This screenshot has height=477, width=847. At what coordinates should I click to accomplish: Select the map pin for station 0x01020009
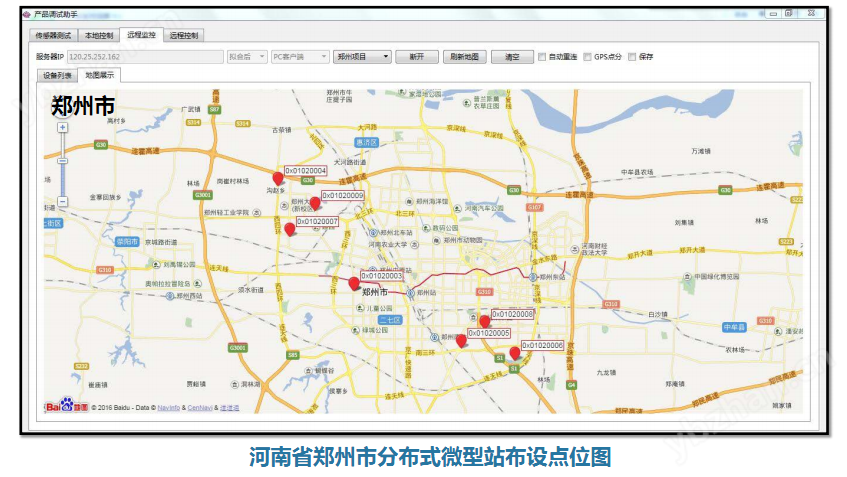pyautogui.click(x=315, y=203)
